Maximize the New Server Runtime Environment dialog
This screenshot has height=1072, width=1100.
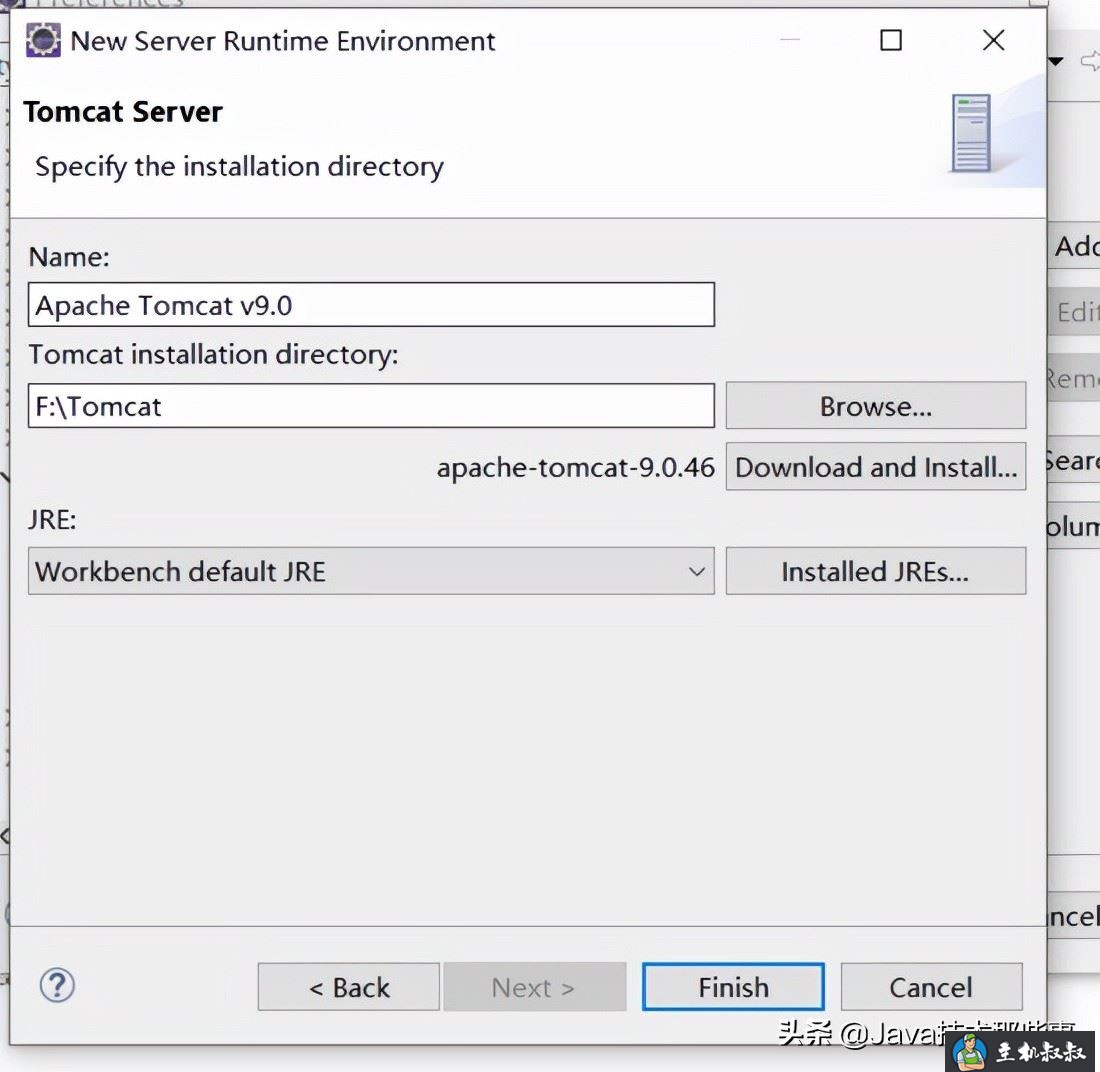pos(891,40)
